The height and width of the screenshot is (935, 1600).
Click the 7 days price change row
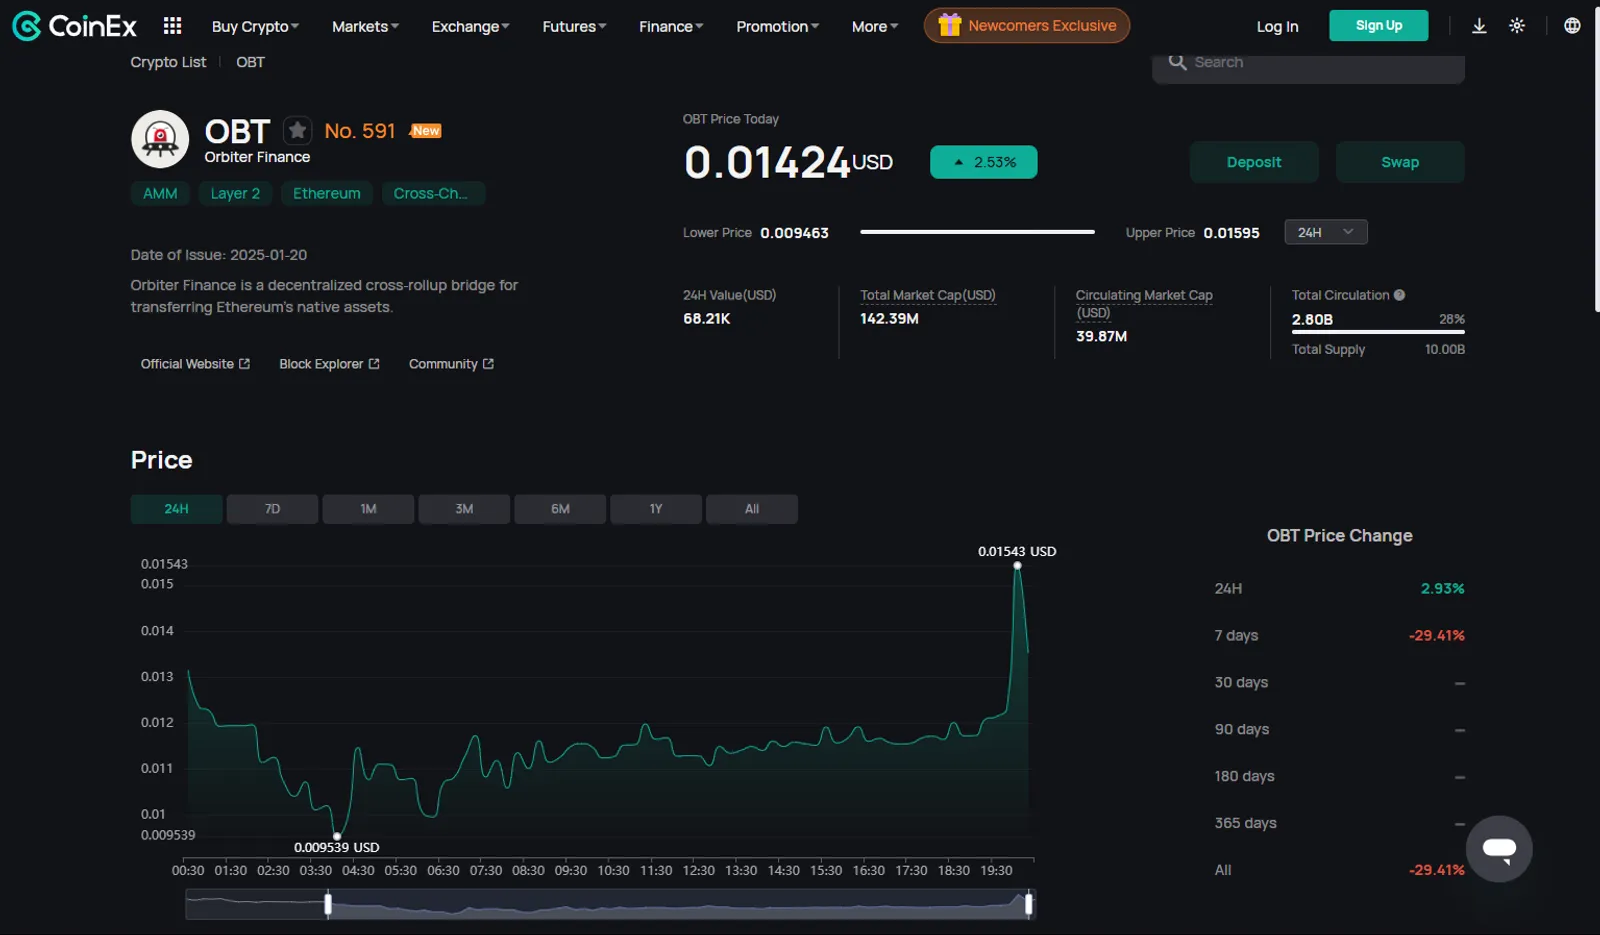[x=1339, y=636]
